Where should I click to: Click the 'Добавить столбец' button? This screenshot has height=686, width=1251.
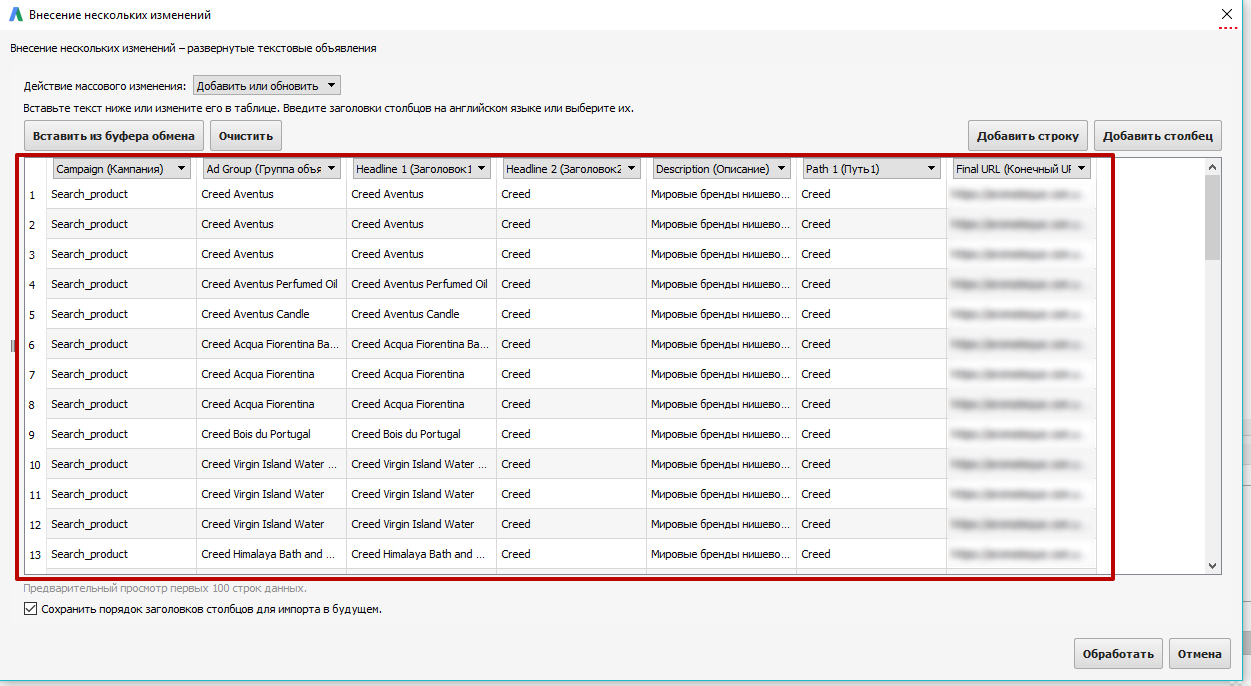pos(1158,136)
